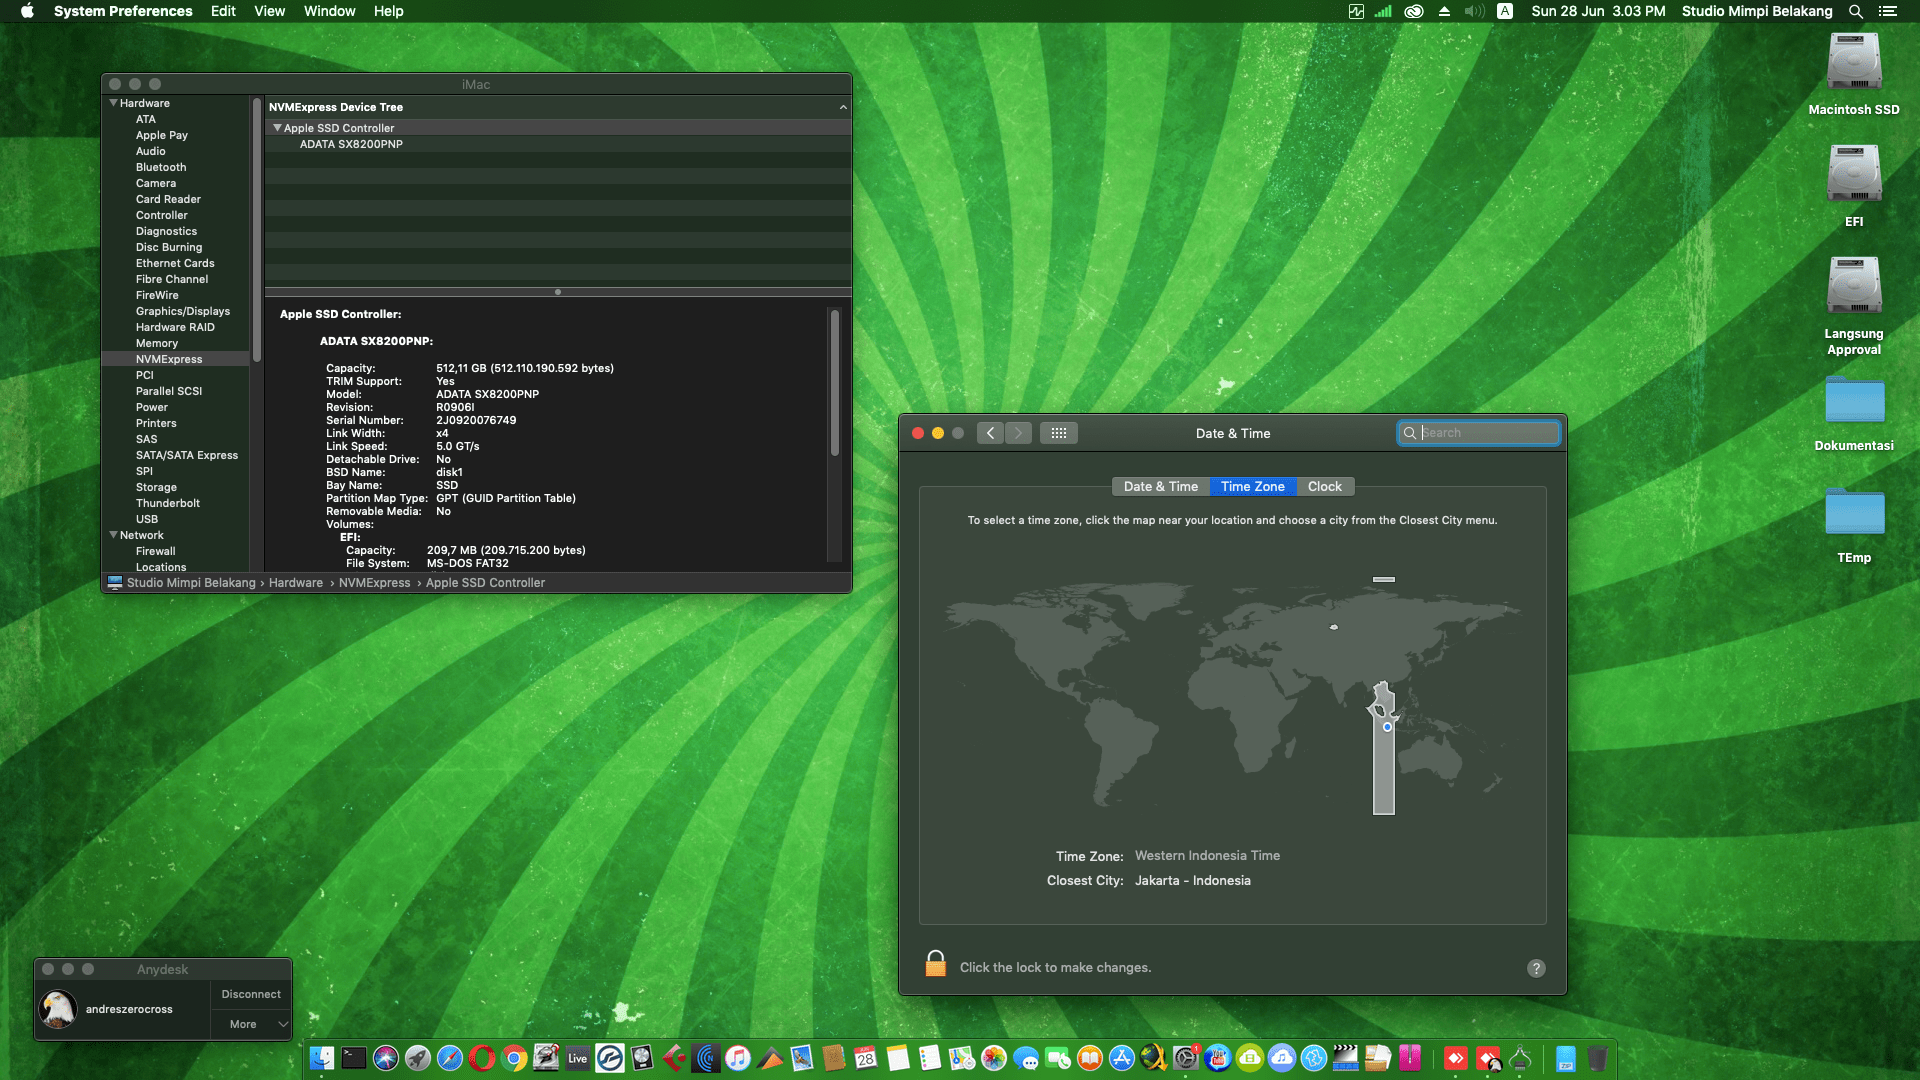Open the More dropdown in Anydesk
This screenshot has width=1920, height=1080.
click(x=251, y=1024)
